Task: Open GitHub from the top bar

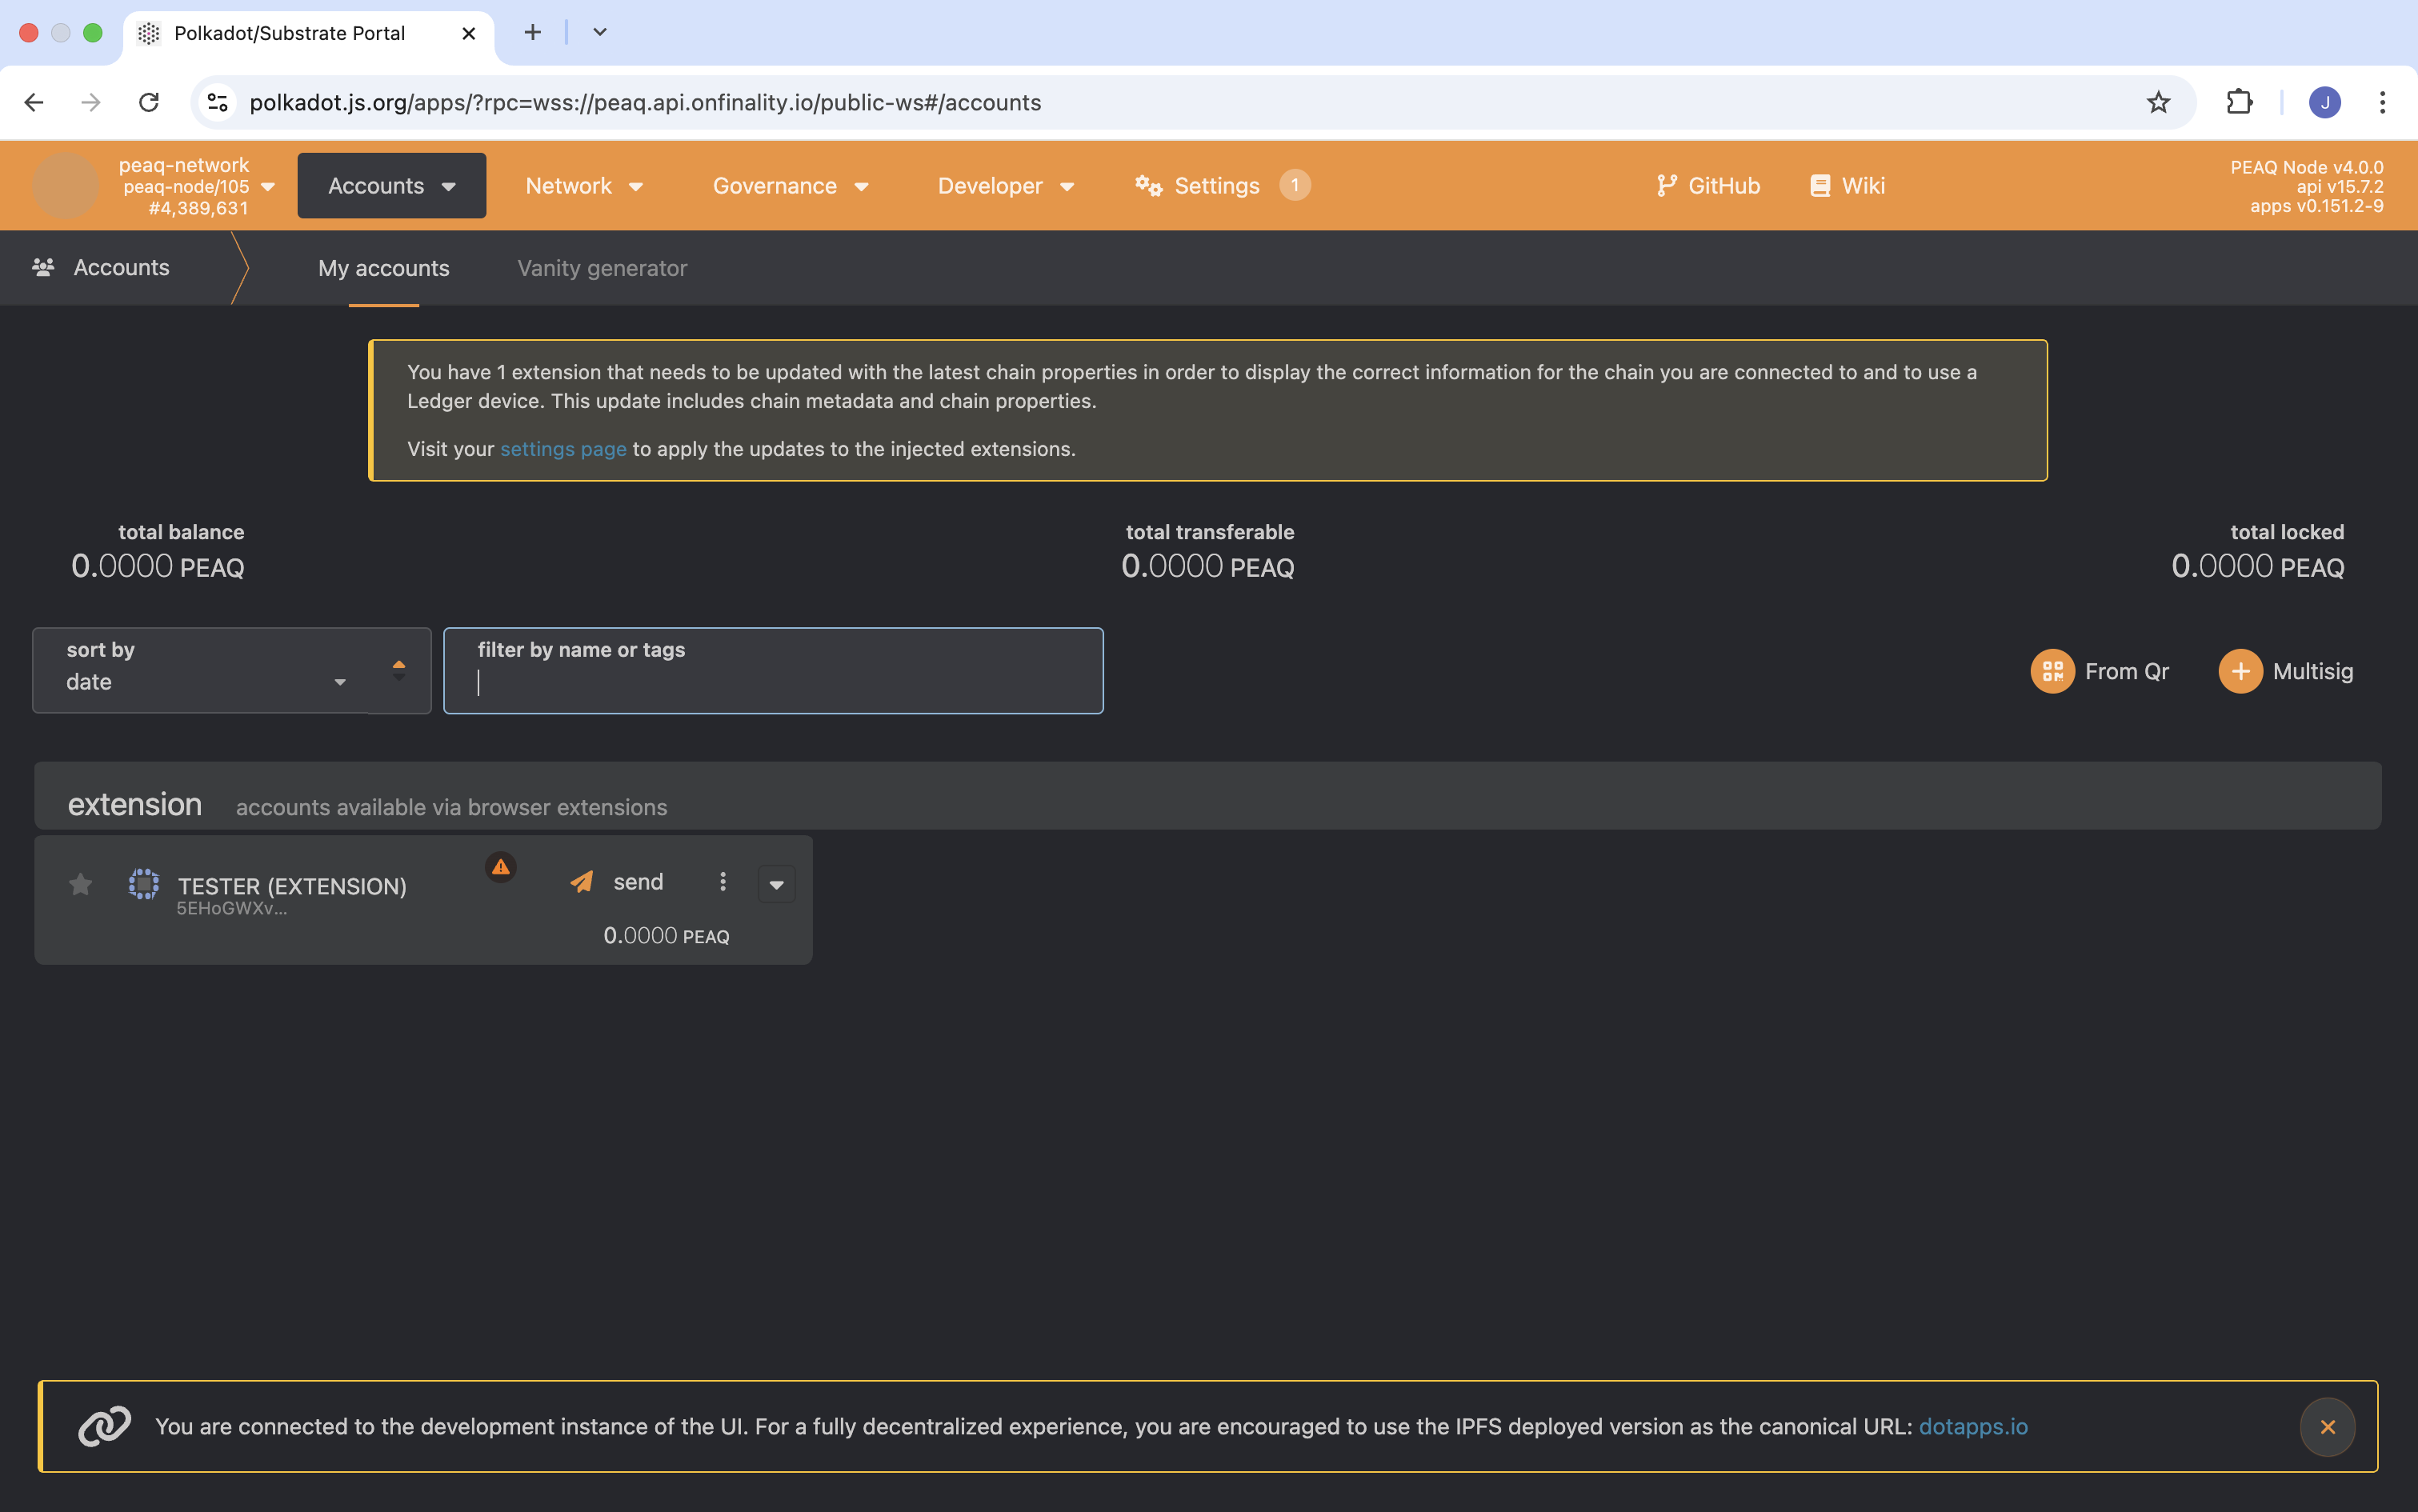Action: (1708, 185)
